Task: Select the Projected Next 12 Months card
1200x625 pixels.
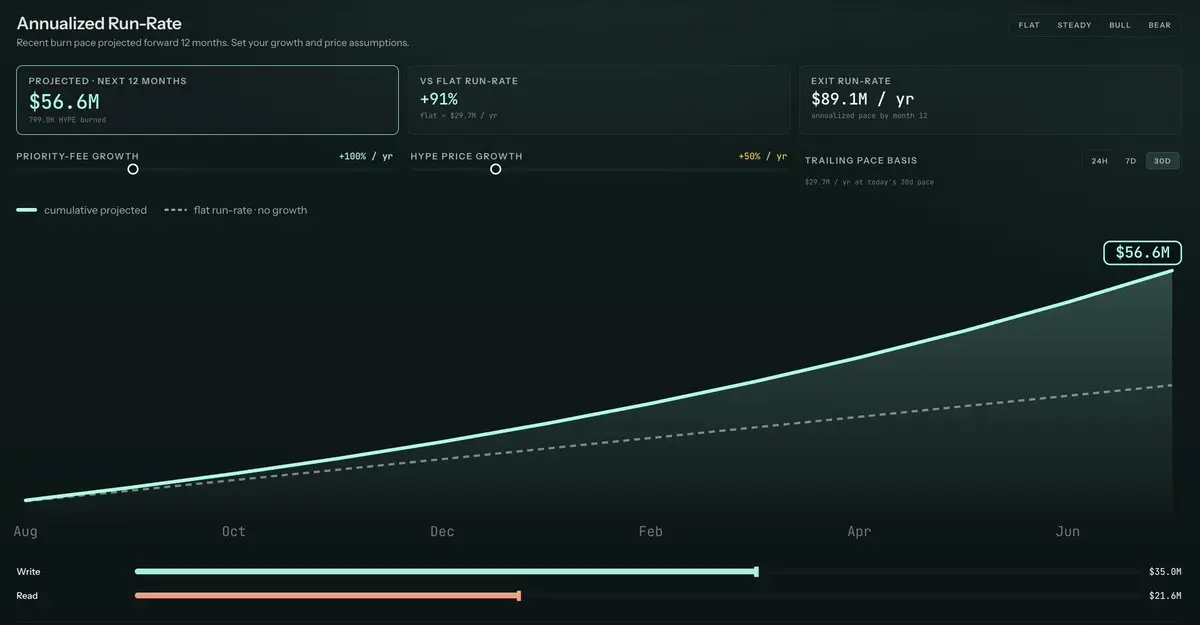Action: 207,100
